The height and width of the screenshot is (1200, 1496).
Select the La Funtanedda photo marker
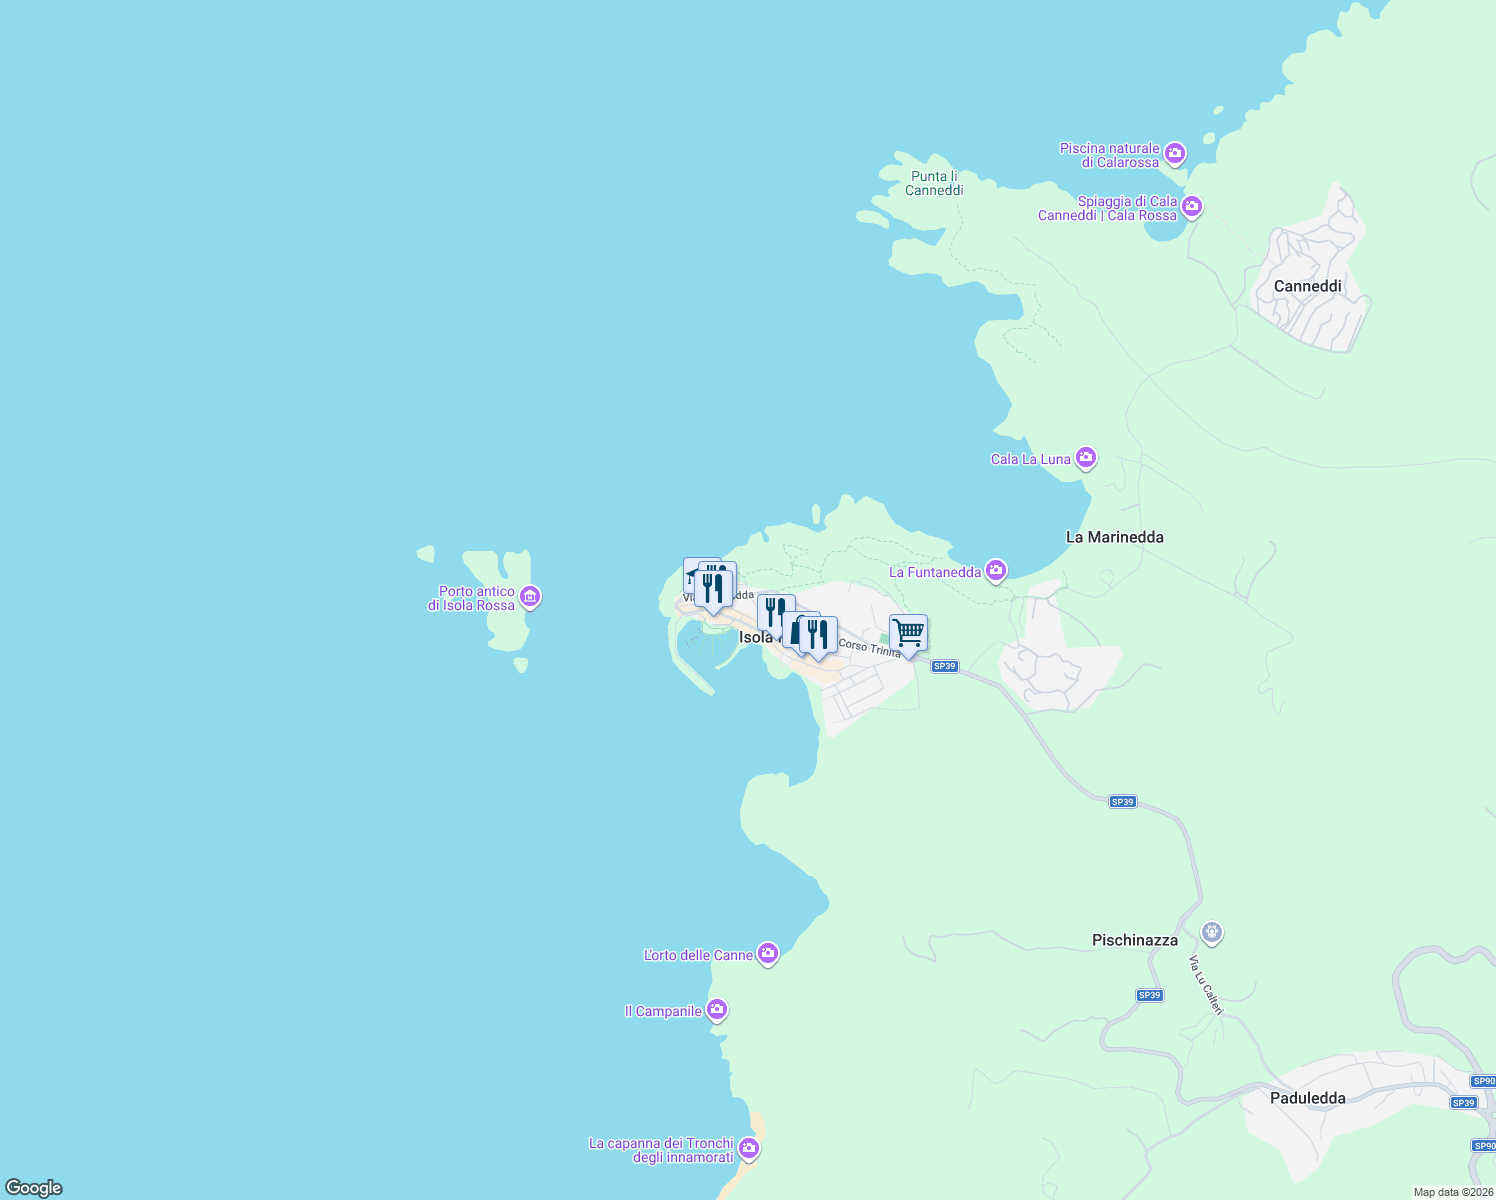[995, 570]
